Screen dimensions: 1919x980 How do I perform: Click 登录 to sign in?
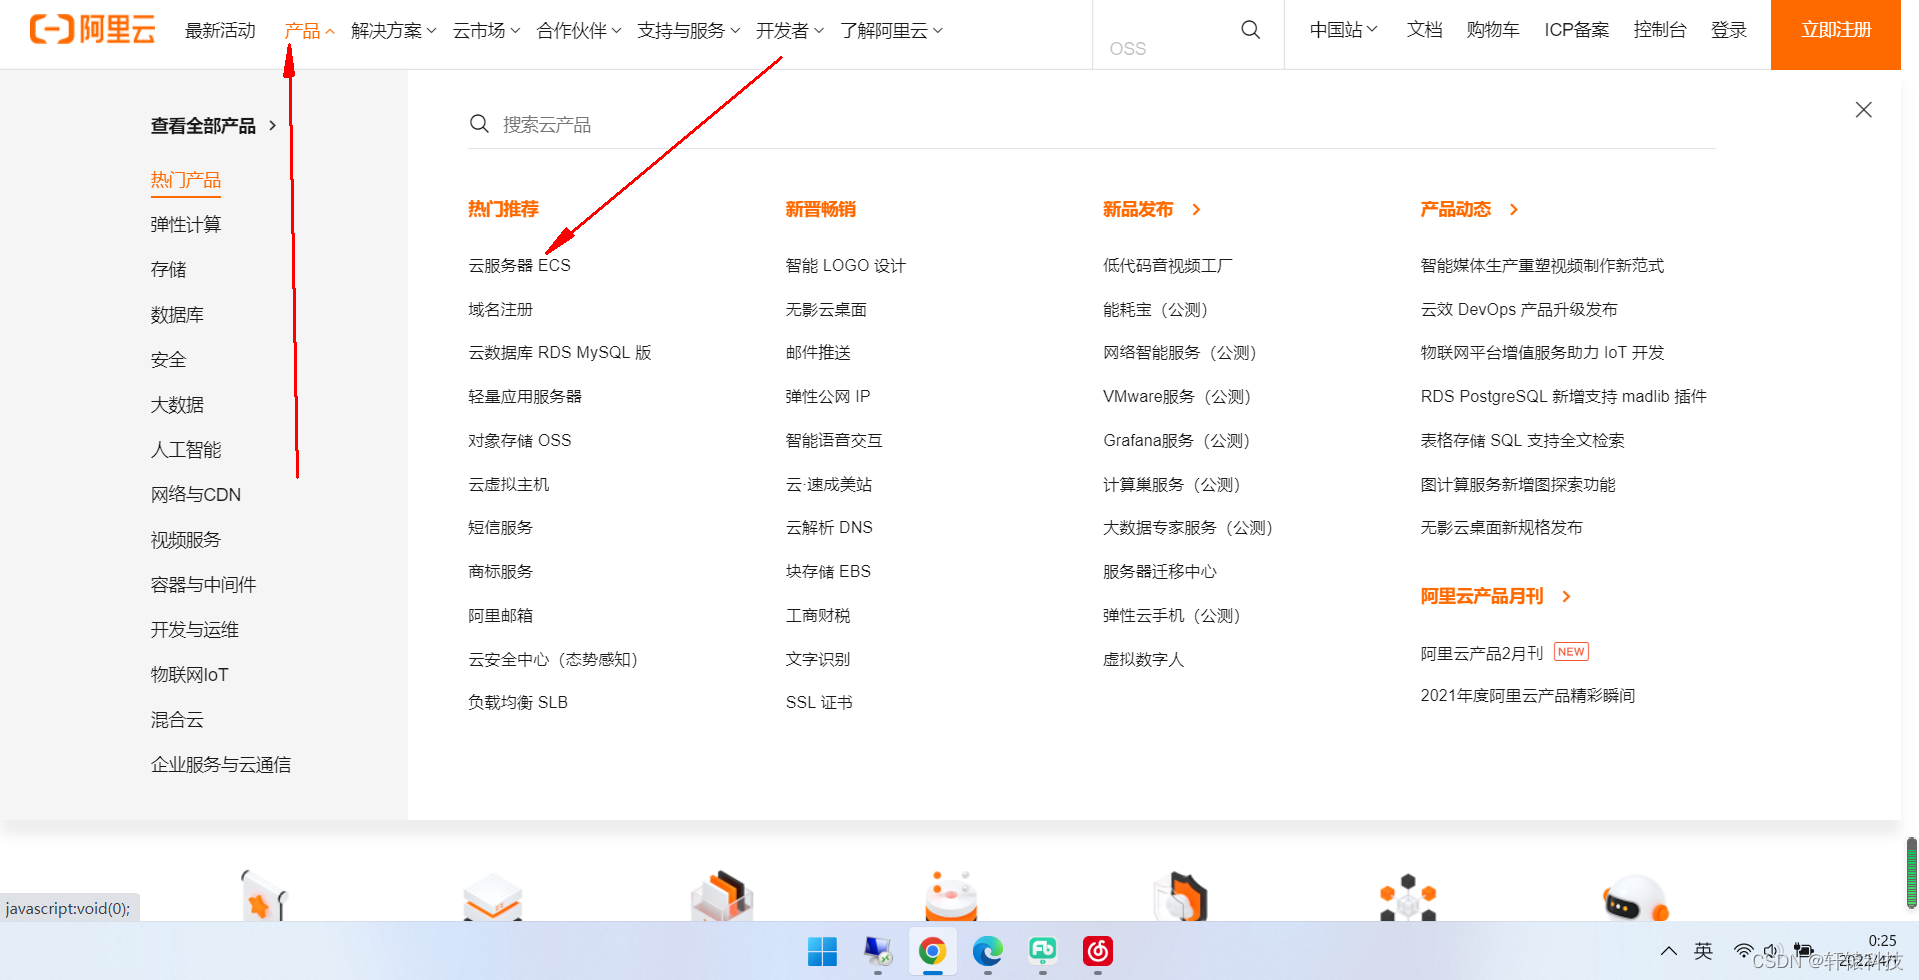(1729, 30)
